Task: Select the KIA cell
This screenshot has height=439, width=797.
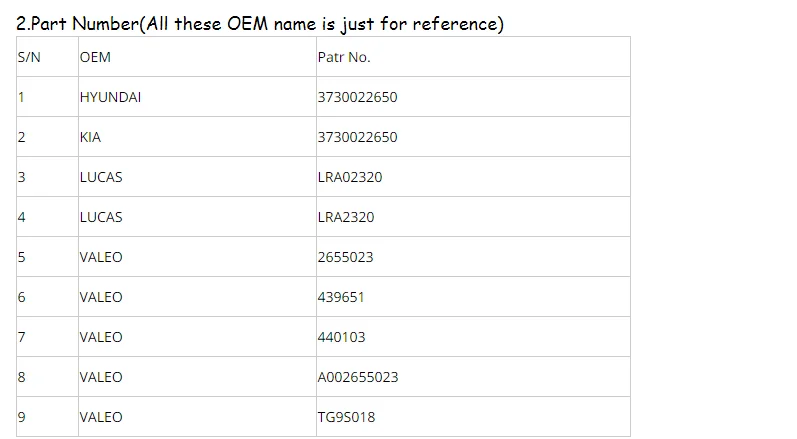Action: [90, 137]
